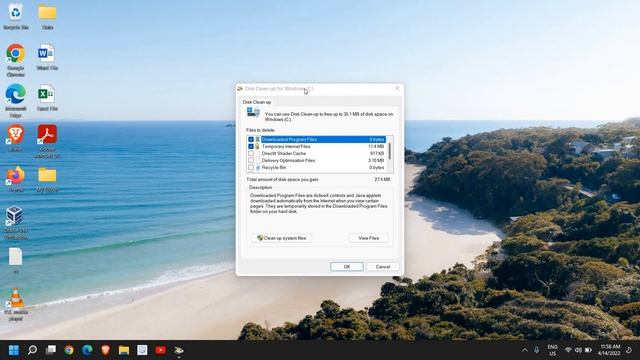Click notepad-like app icon in taskbar
Image resolution: width=640 pixels, height=360 pixels.
coord(142,350)
